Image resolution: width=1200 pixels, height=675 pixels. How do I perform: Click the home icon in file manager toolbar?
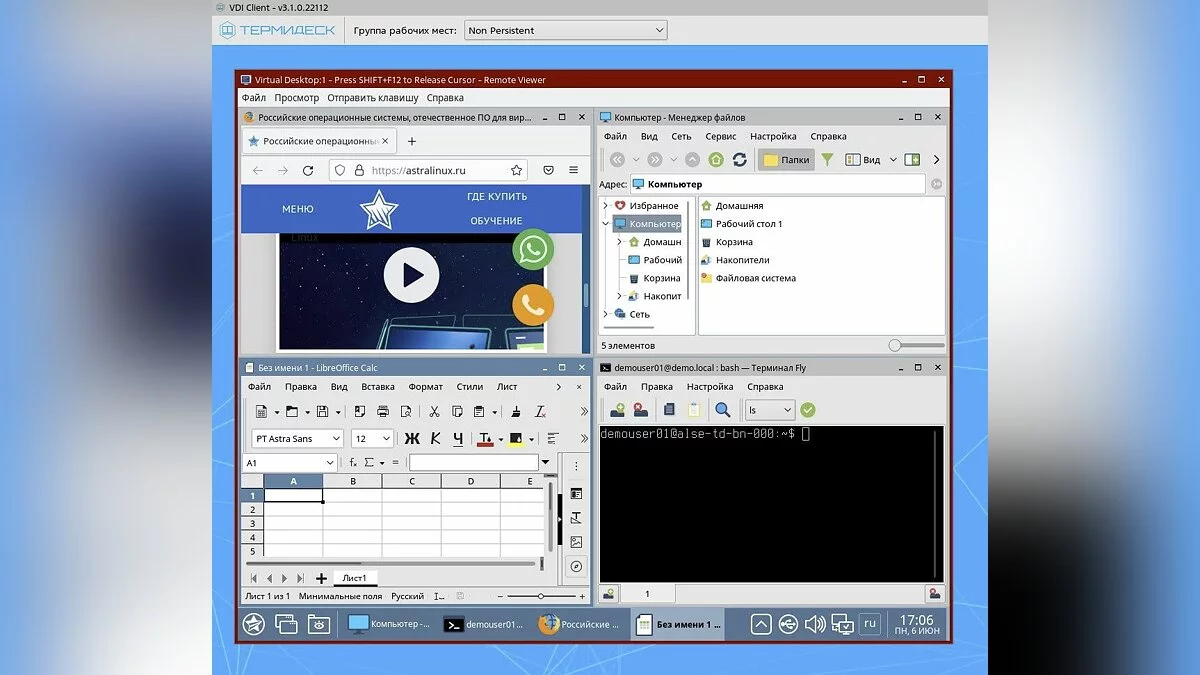tap(716, 160)
